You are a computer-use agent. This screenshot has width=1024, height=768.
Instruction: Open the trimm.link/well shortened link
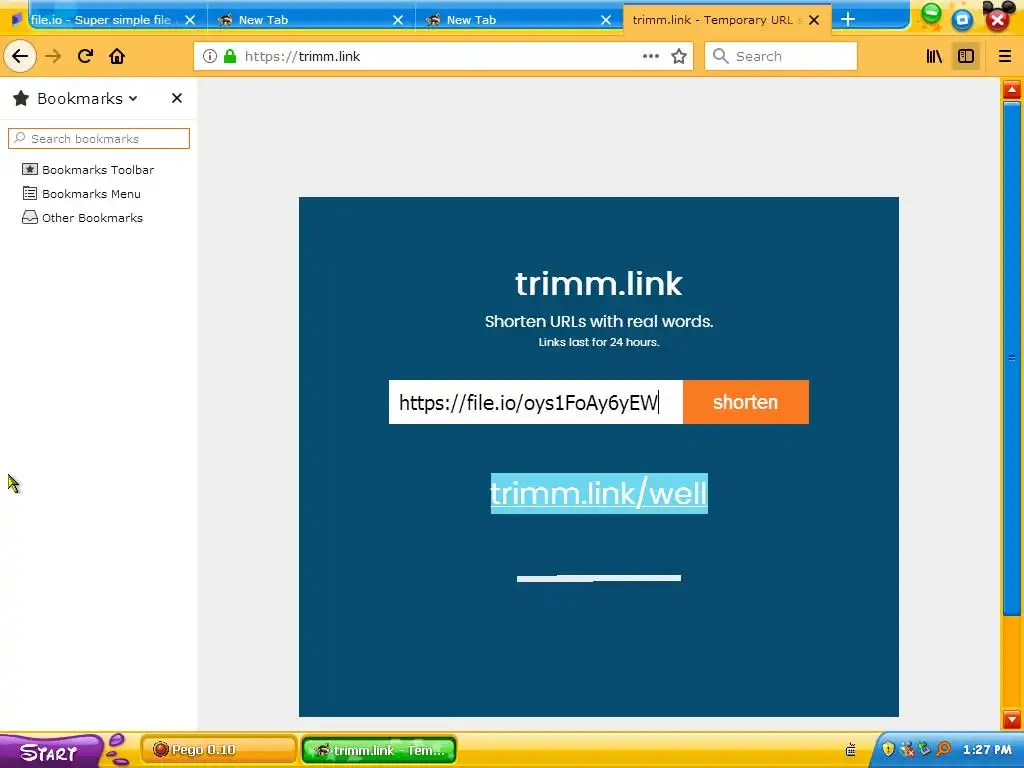tap(599, 493)
